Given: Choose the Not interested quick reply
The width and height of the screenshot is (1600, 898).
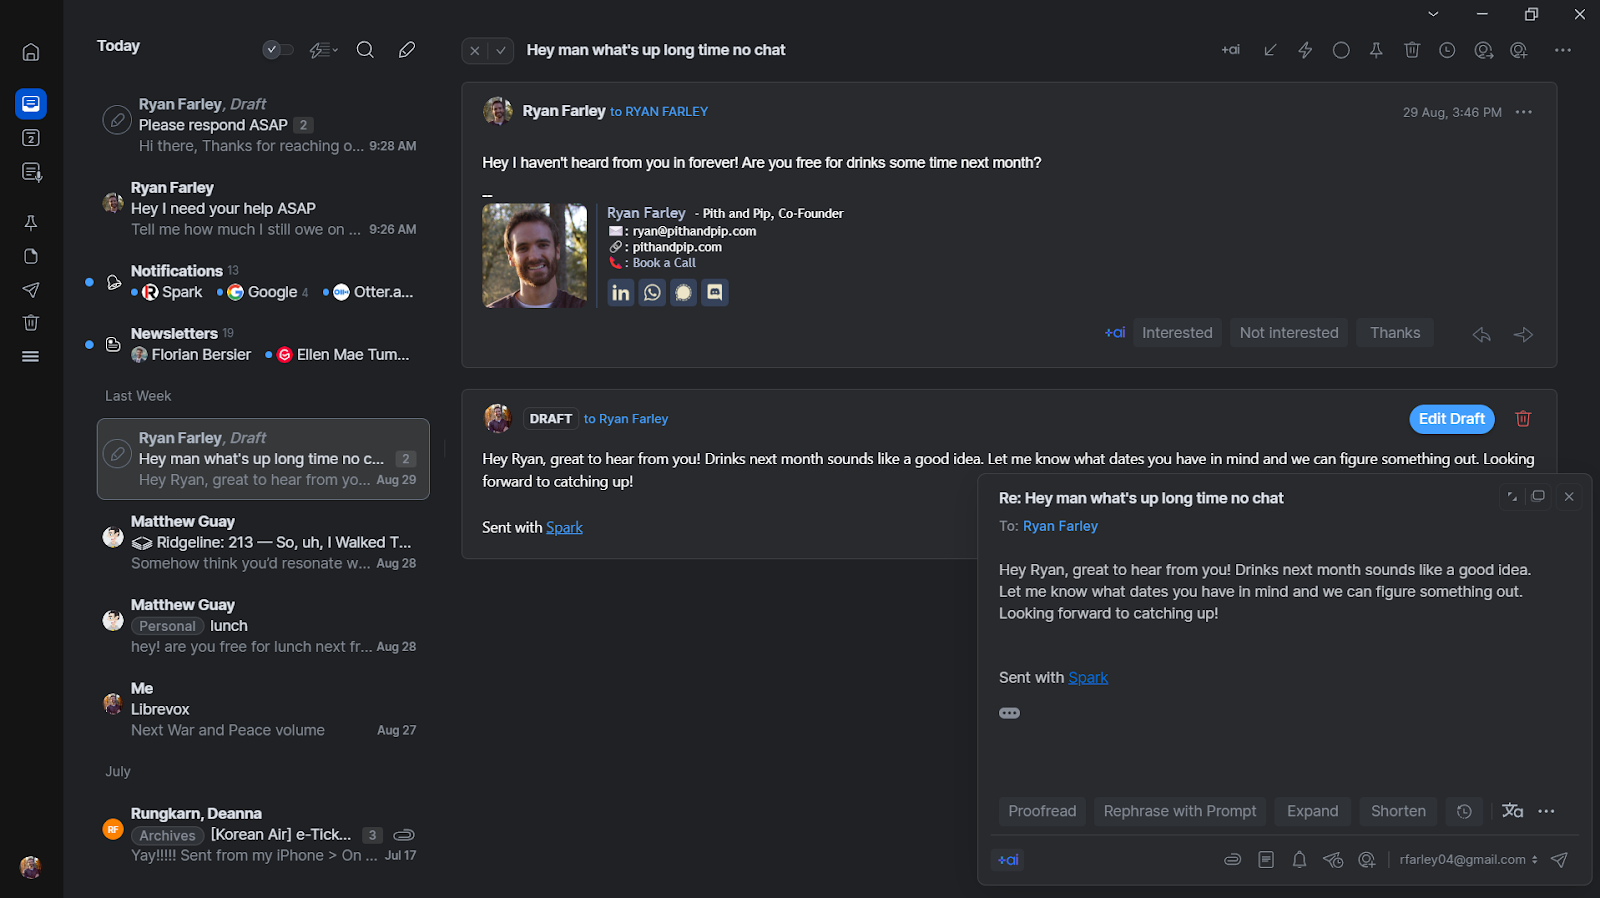Looking at the screenshot, I should coord(1288,333).
